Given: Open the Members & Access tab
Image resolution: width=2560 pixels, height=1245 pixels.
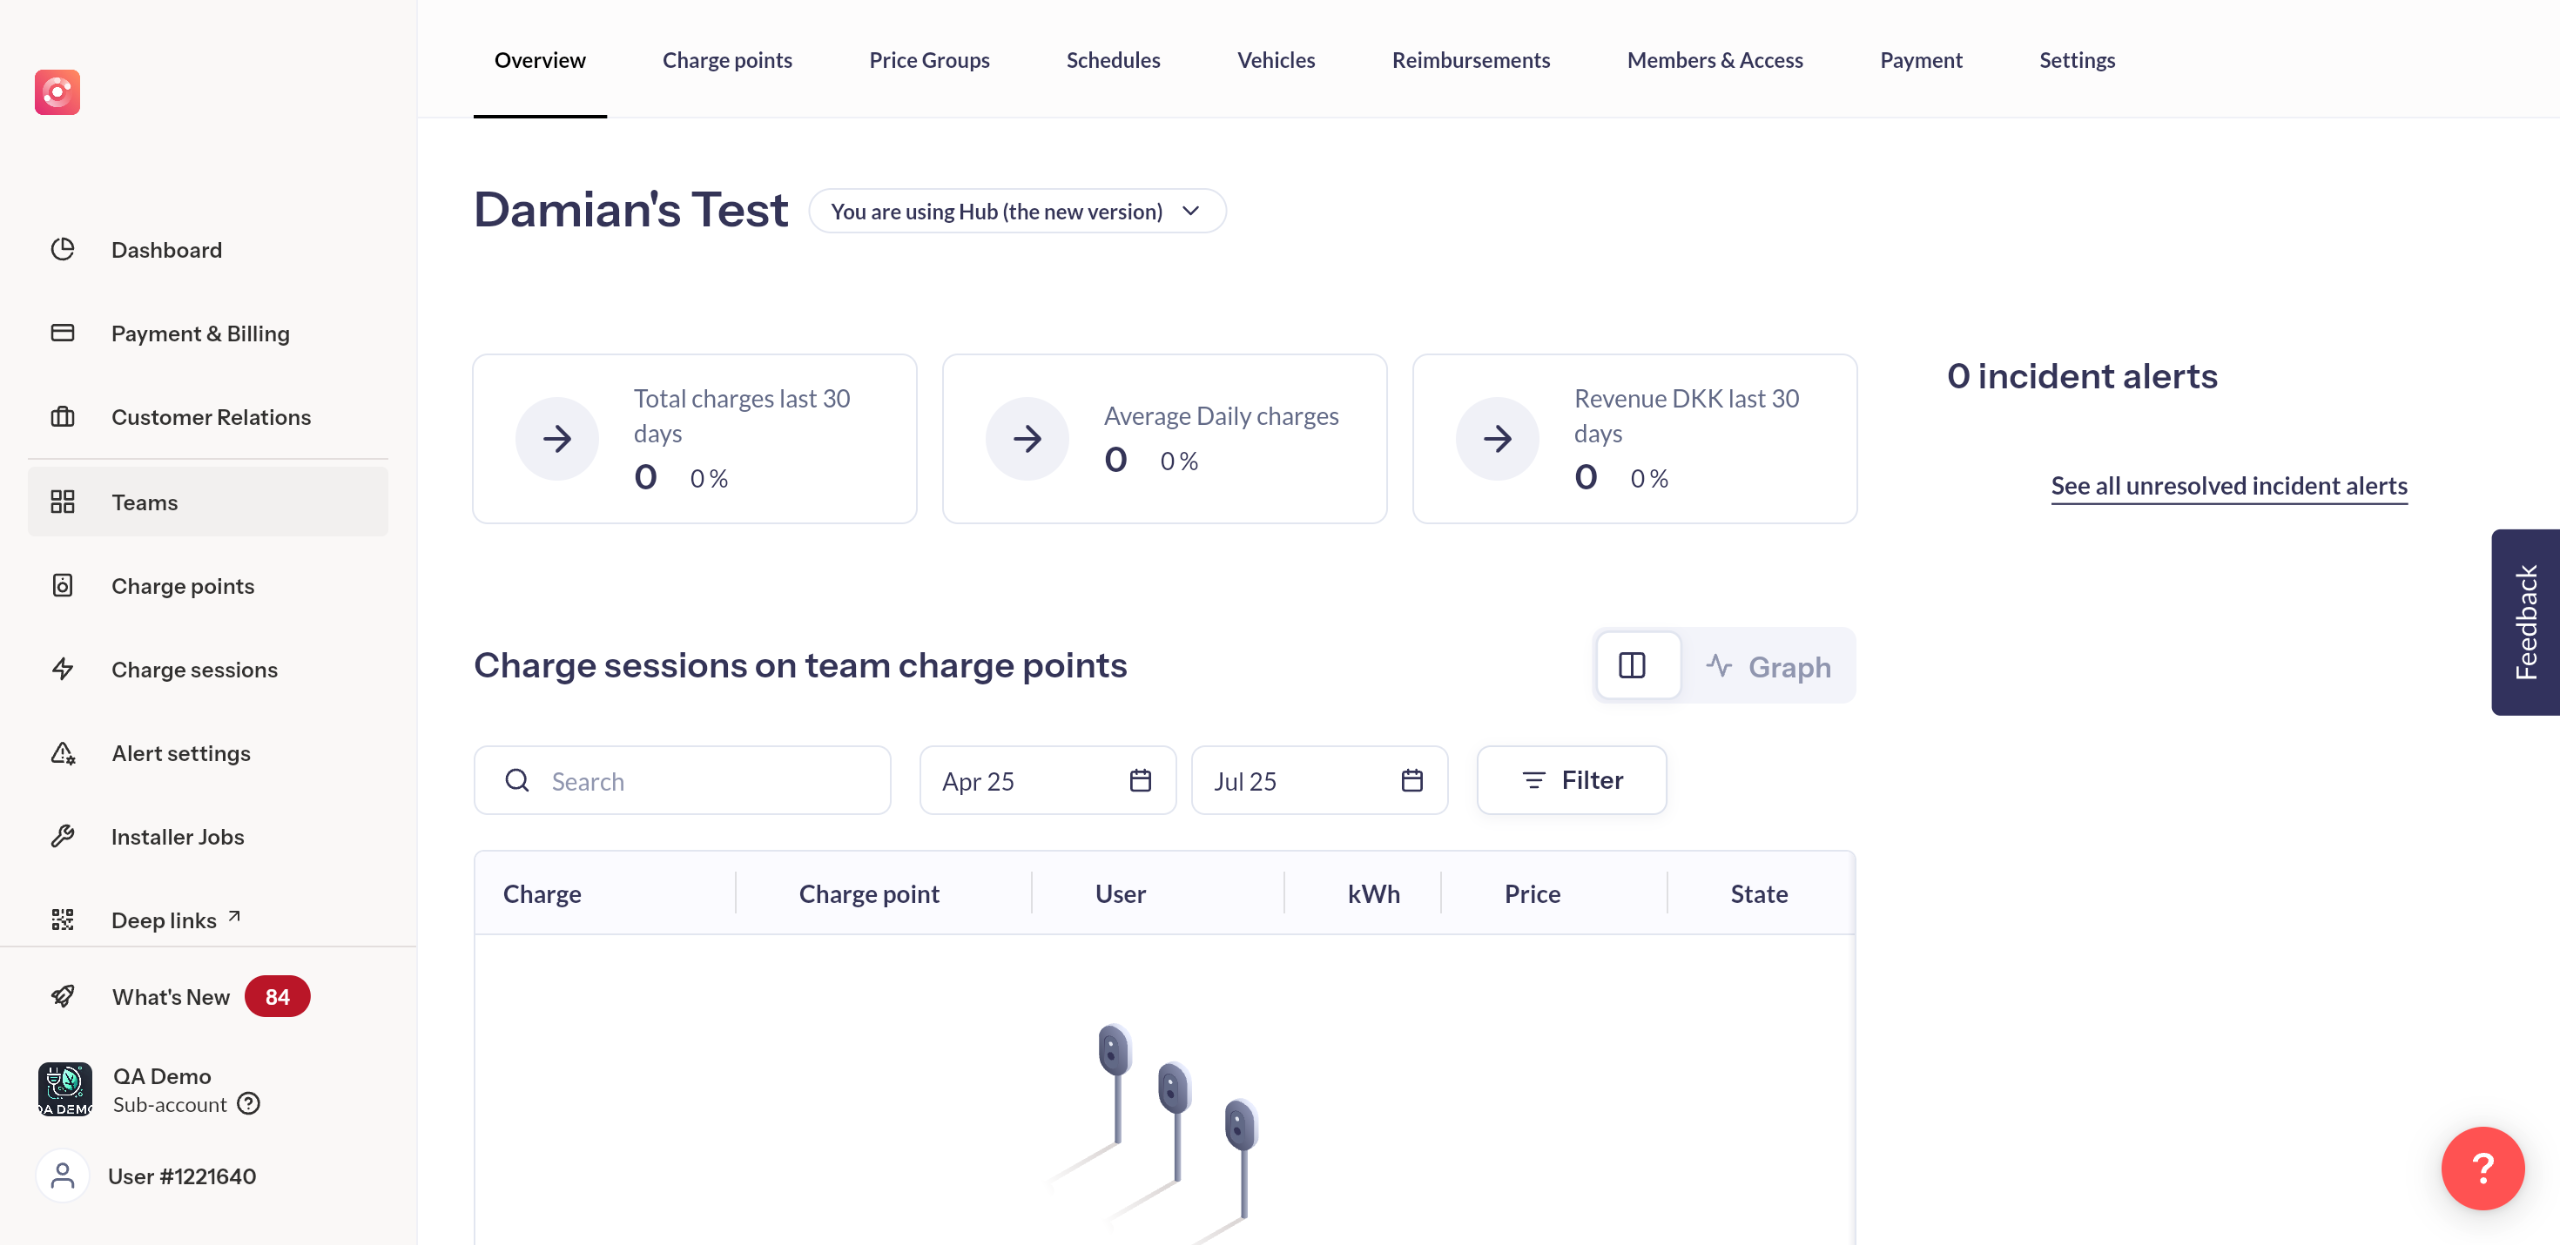Looking at the screenshot, I should [x=1714, y=60].
